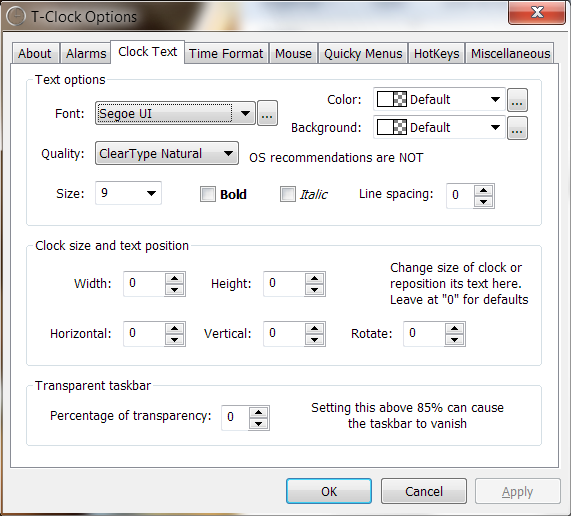Increase Horizontal with up arrow

[175, 328]
